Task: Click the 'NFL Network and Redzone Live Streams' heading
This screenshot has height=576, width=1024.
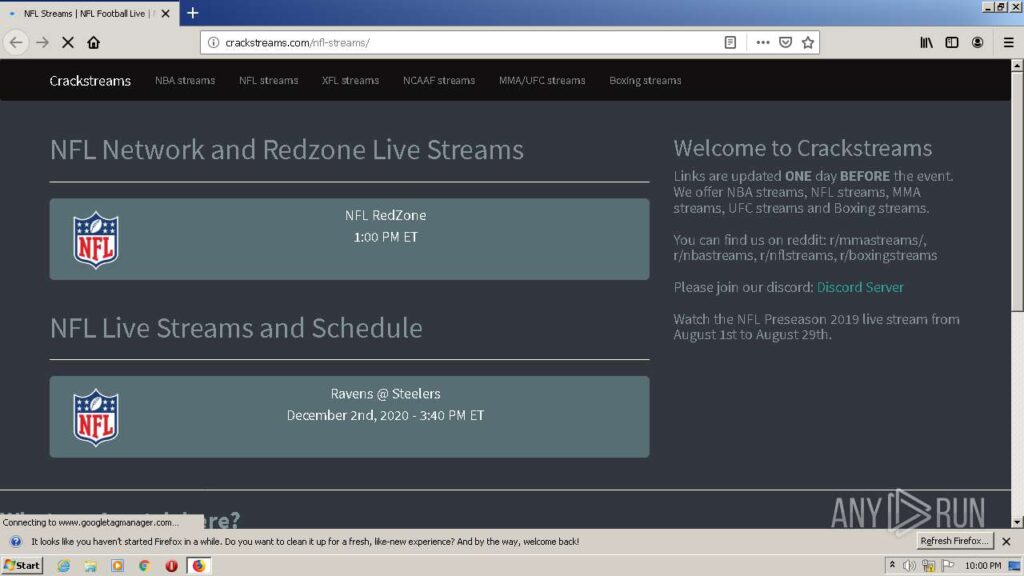Action: tap(287, 150)
